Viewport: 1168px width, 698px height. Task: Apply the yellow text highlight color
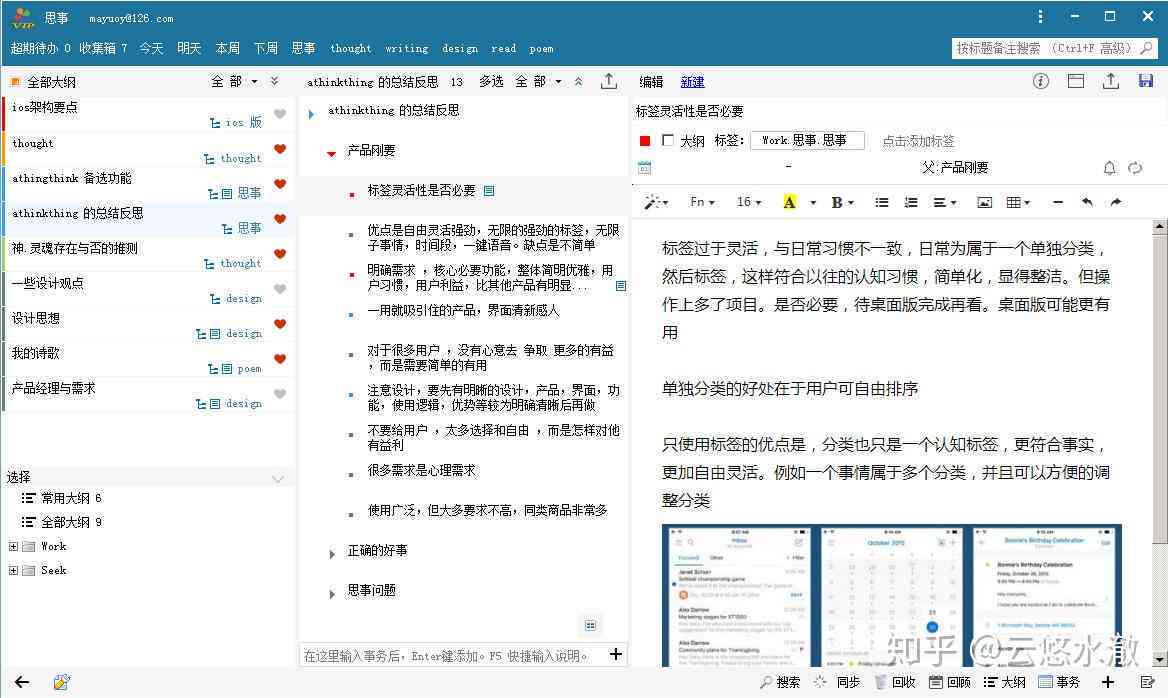(x=790, y=202)
